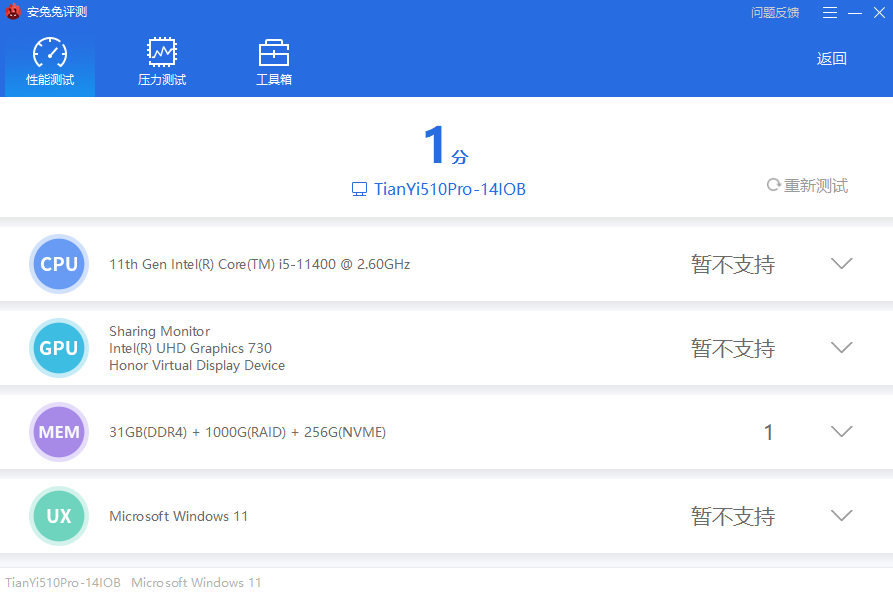This screenshot has width=893, height=594.
Task: Expand the MEM score details chevron
Action: [841, 432]
